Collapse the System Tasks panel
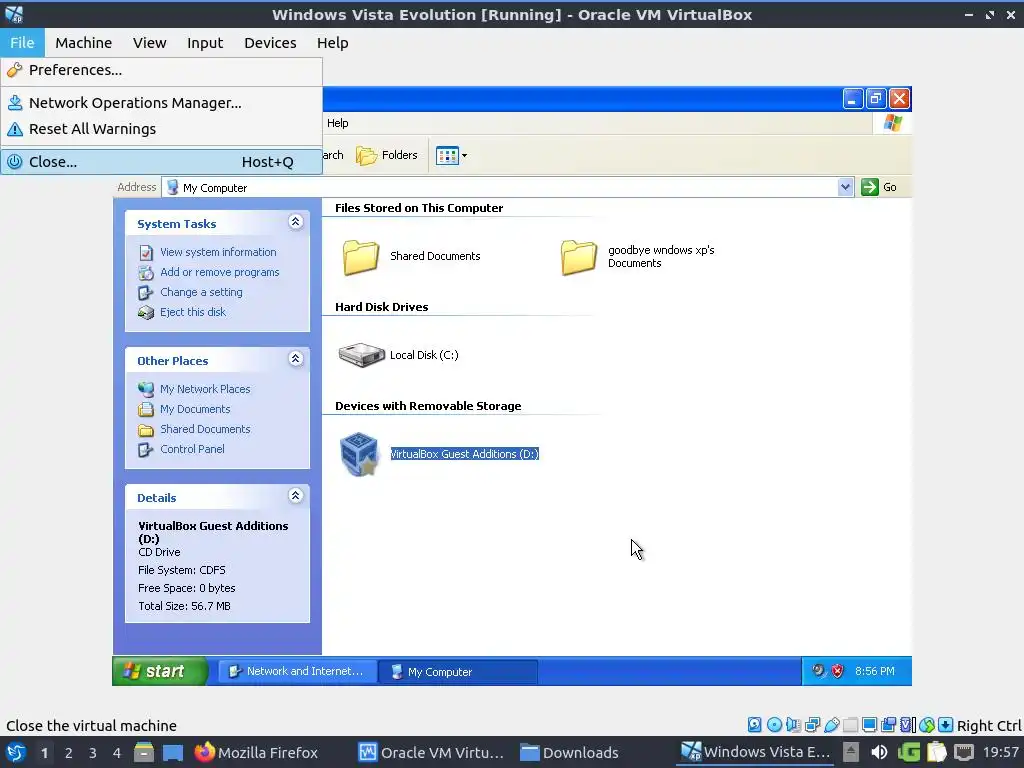Viewport: 1024px width, 768px height. pos(295,222)
